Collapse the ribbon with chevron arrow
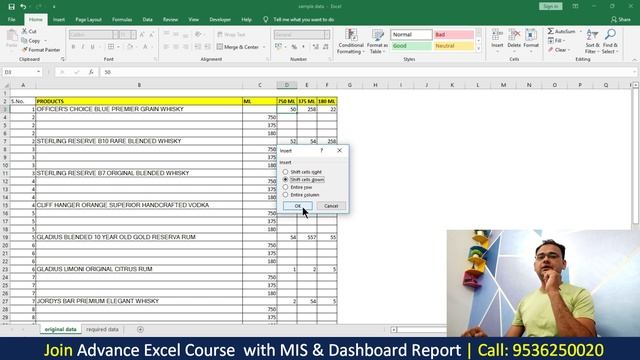This screenshot has height=360, width=640. click(x=635, y=60)
